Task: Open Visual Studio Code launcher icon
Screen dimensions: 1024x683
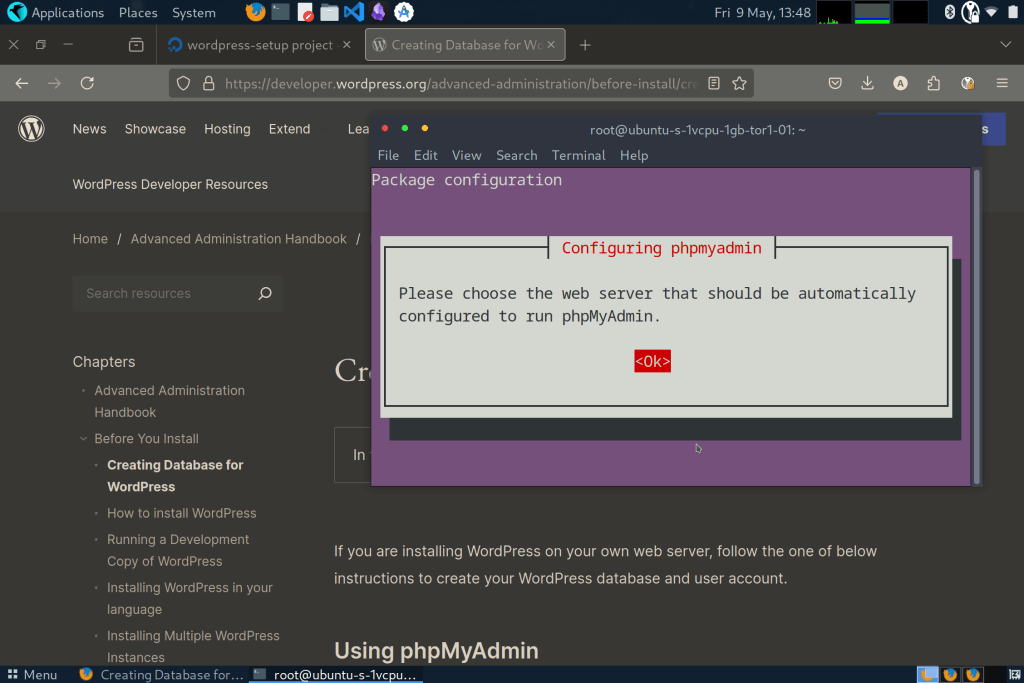Action: click(353, 12)
